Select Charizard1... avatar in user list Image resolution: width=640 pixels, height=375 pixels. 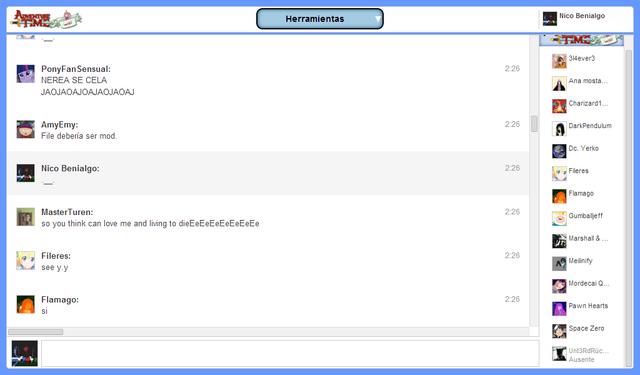coord(559,106)
